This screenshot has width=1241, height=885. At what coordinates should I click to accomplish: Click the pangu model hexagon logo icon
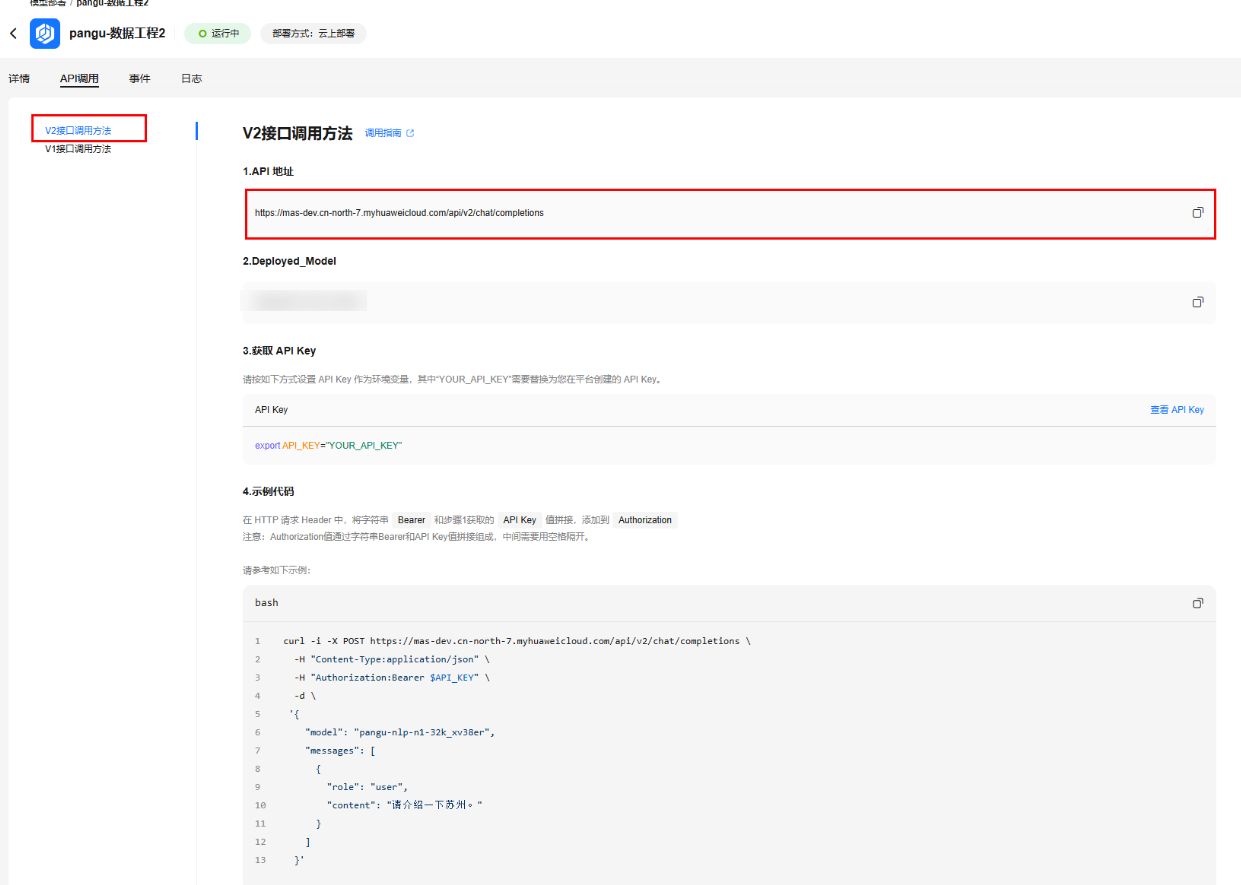[x=45, y=34]
